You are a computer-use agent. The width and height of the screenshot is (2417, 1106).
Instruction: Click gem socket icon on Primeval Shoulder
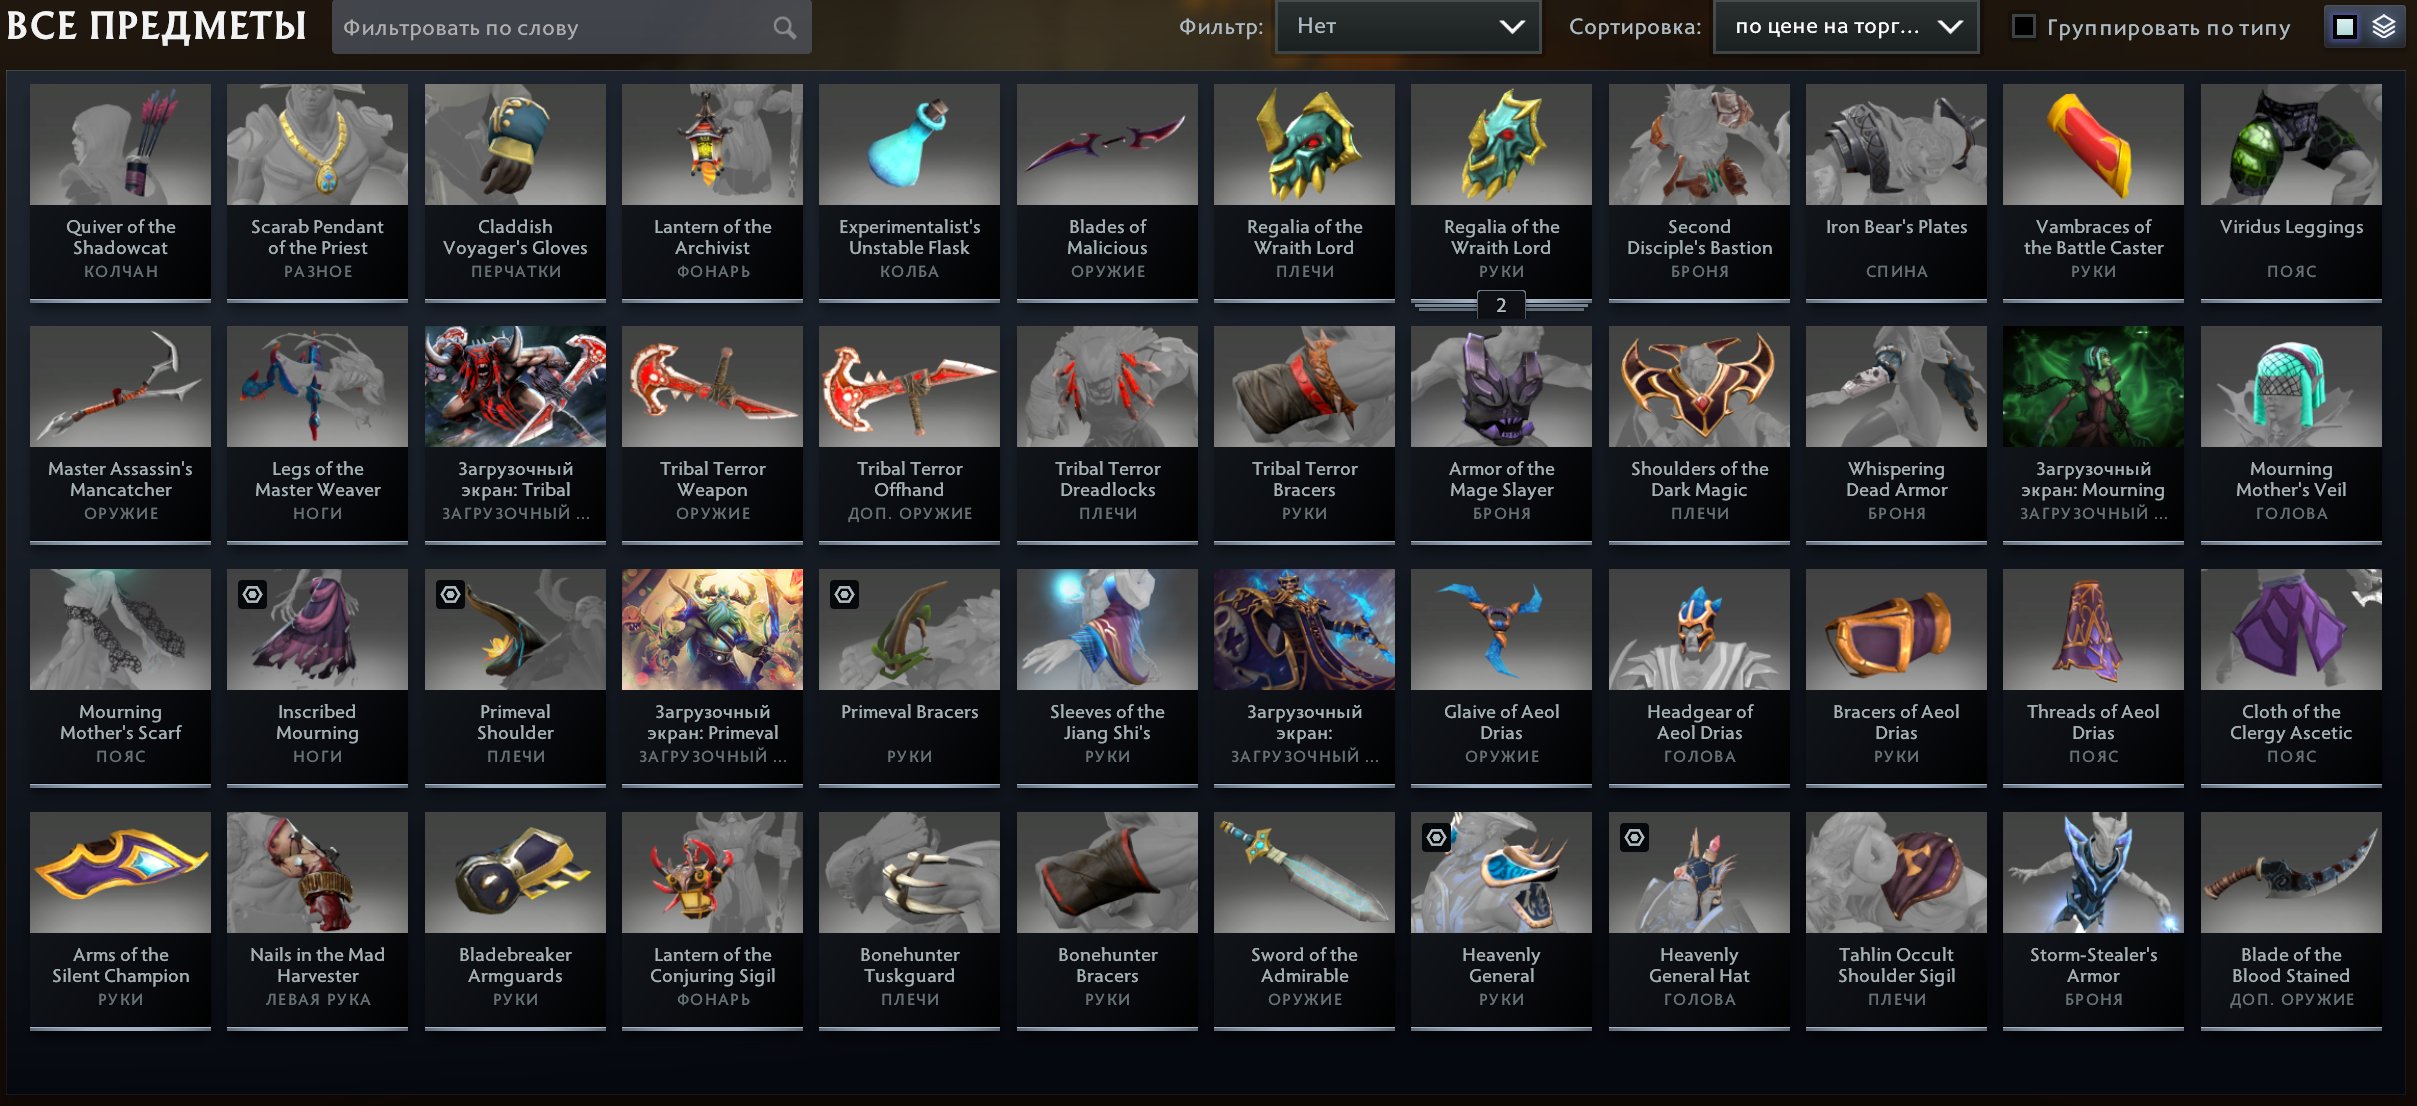[451, 595]
